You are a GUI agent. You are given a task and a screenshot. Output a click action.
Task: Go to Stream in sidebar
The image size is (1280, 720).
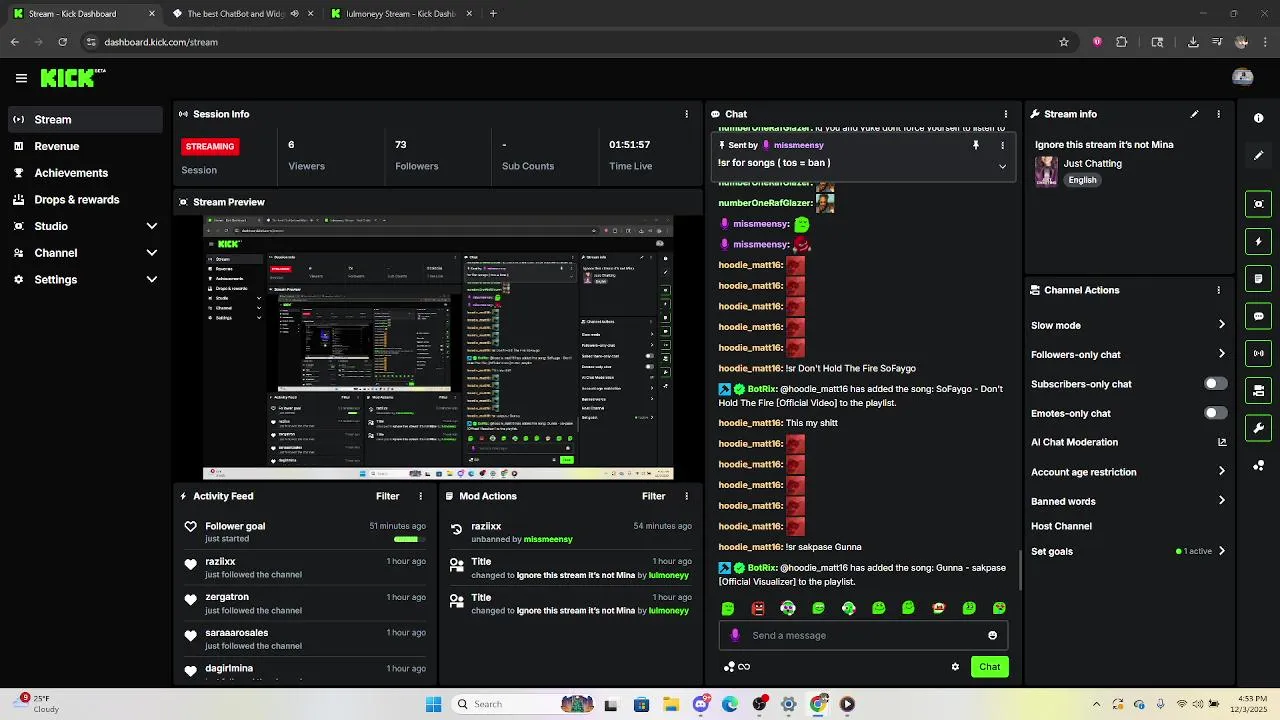(x=84, y=119)
